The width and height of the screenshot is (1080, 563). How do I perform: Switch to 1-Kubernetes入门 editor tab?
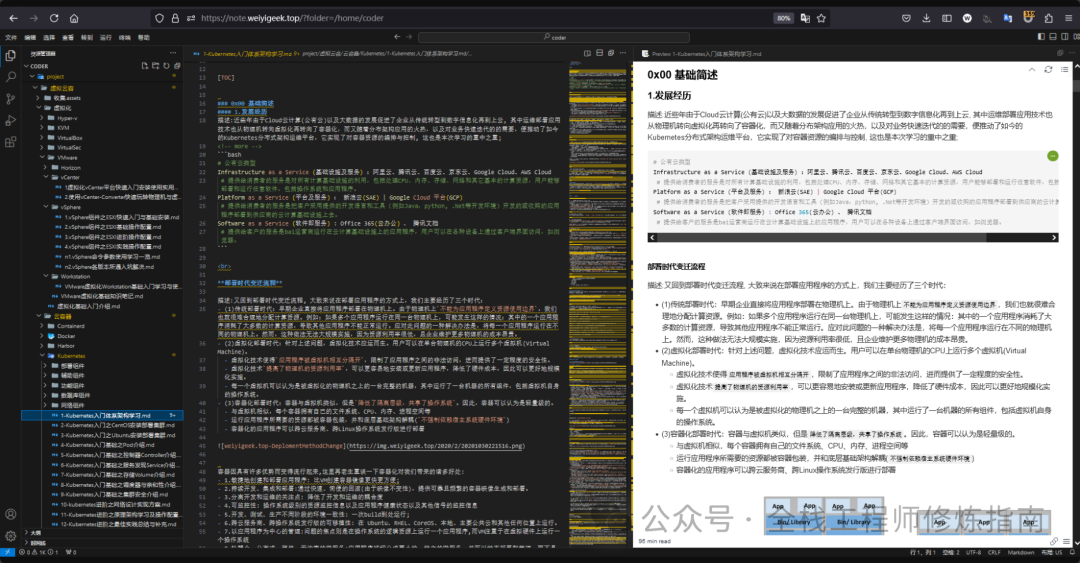(247, 53)
